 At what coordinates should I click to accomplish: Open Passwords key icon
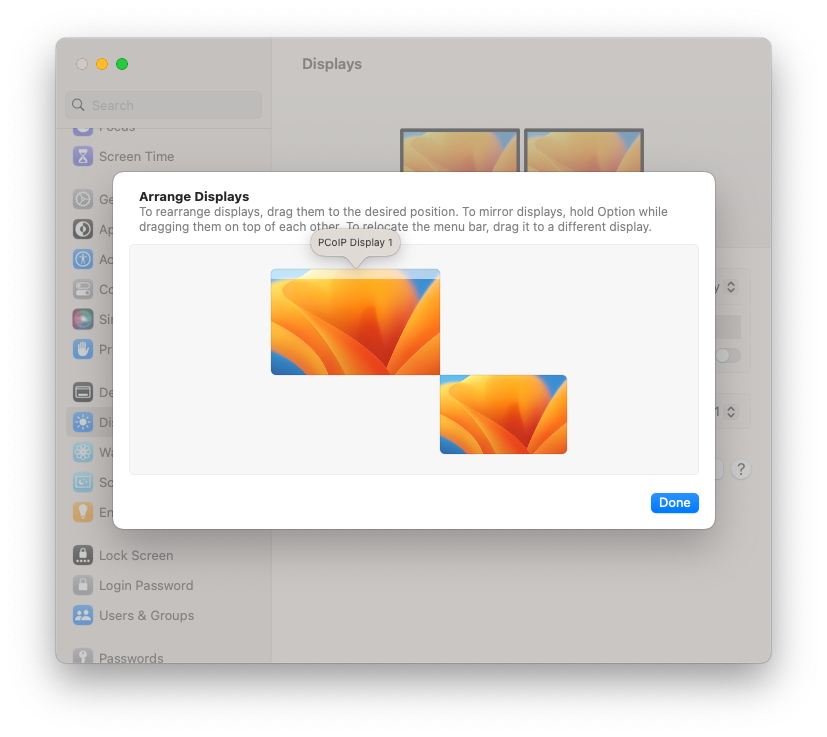click(x=83, y=655)
